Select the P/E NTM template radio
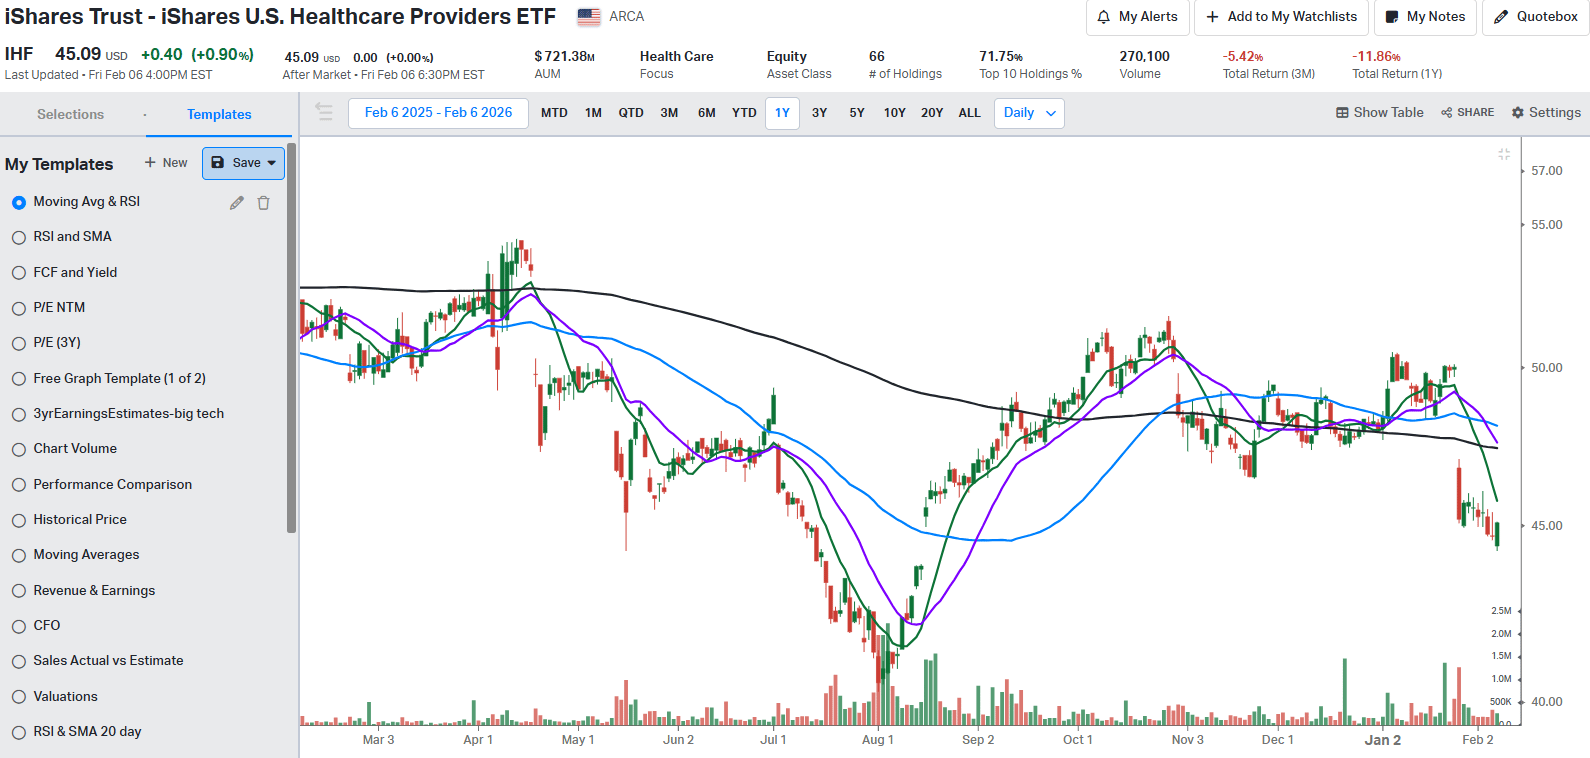The image size is (1590, 758). pos(19,308)
